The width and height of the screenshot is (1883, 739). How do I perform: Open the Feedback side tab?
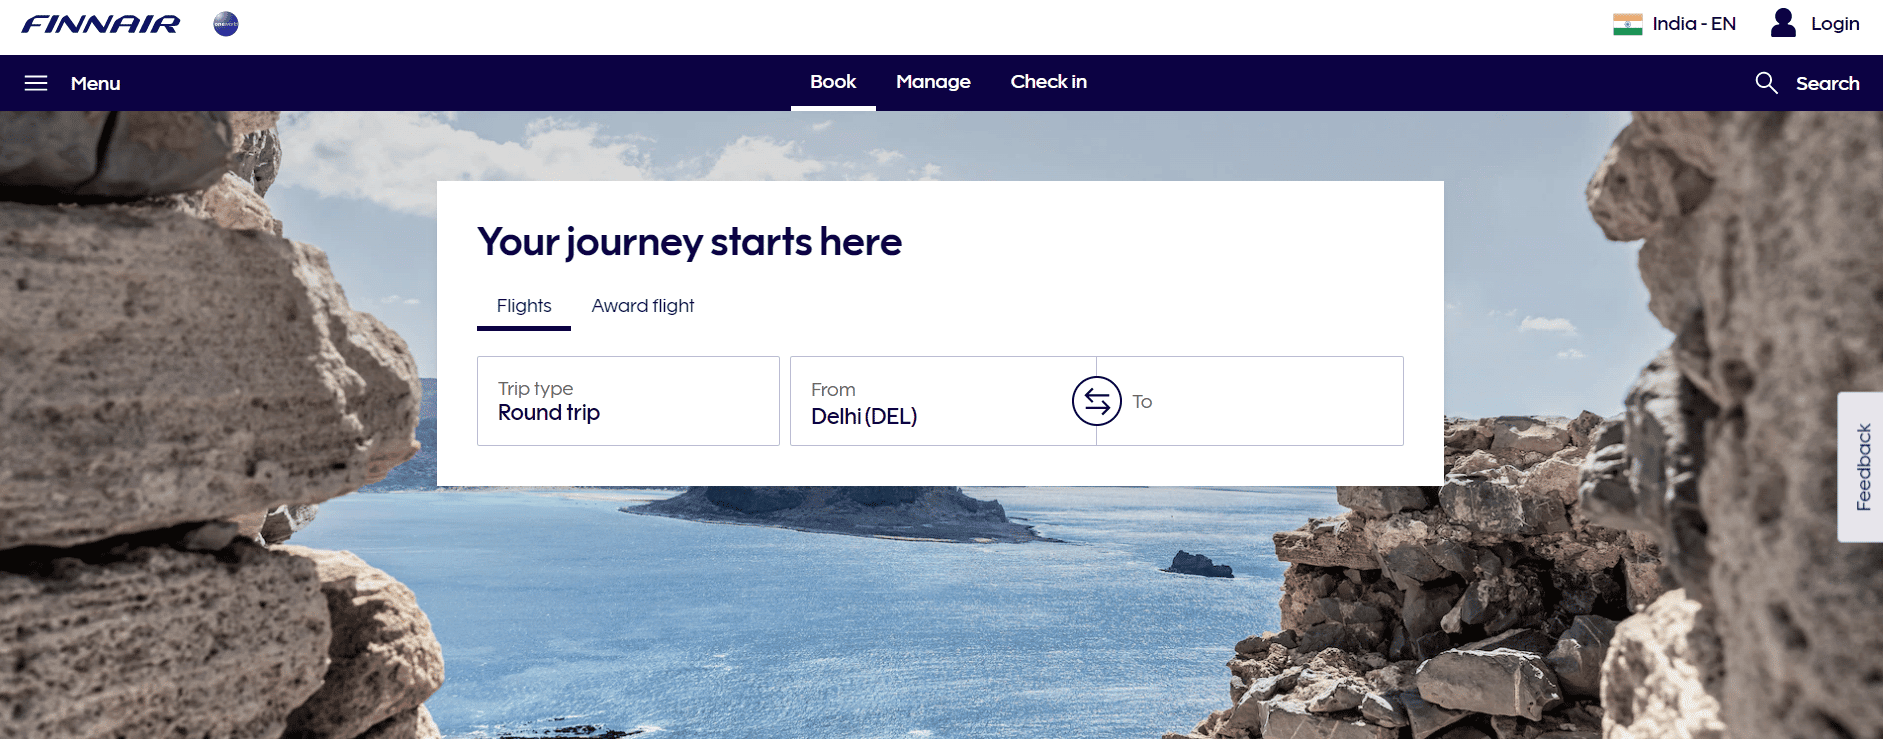[x=1861, y=467]
